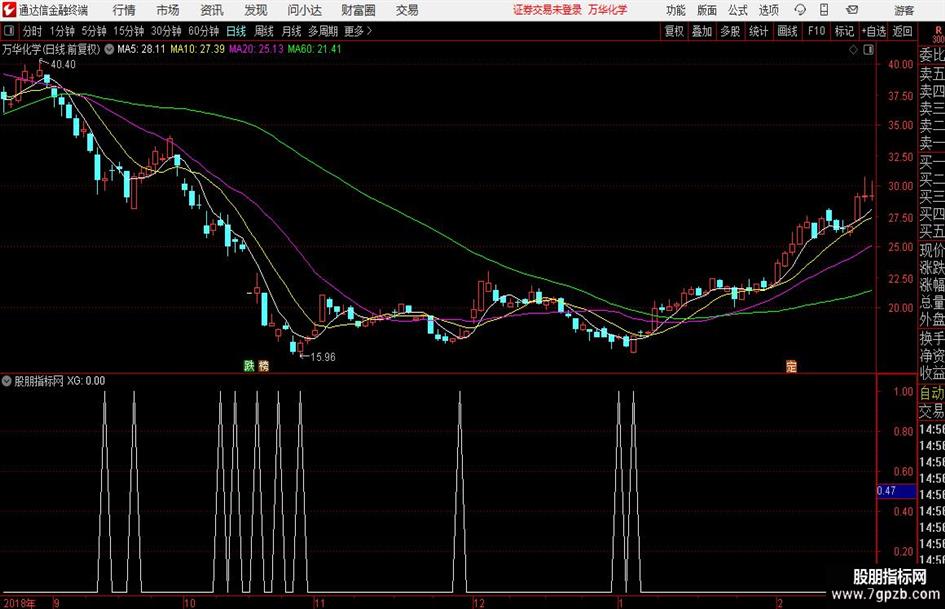Click the red R 300 badge
Image resolution: width=945 pixels, height=609 pixels.
click(938, 34)
